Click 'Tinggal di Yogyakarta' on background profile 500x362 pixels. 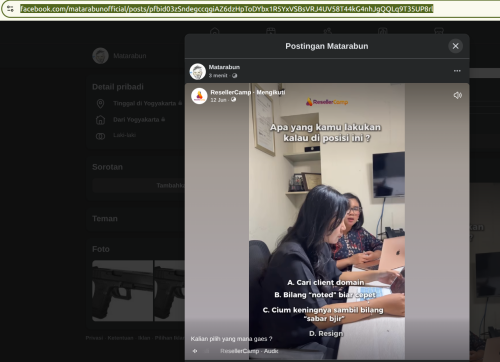(x=145, y=103)
